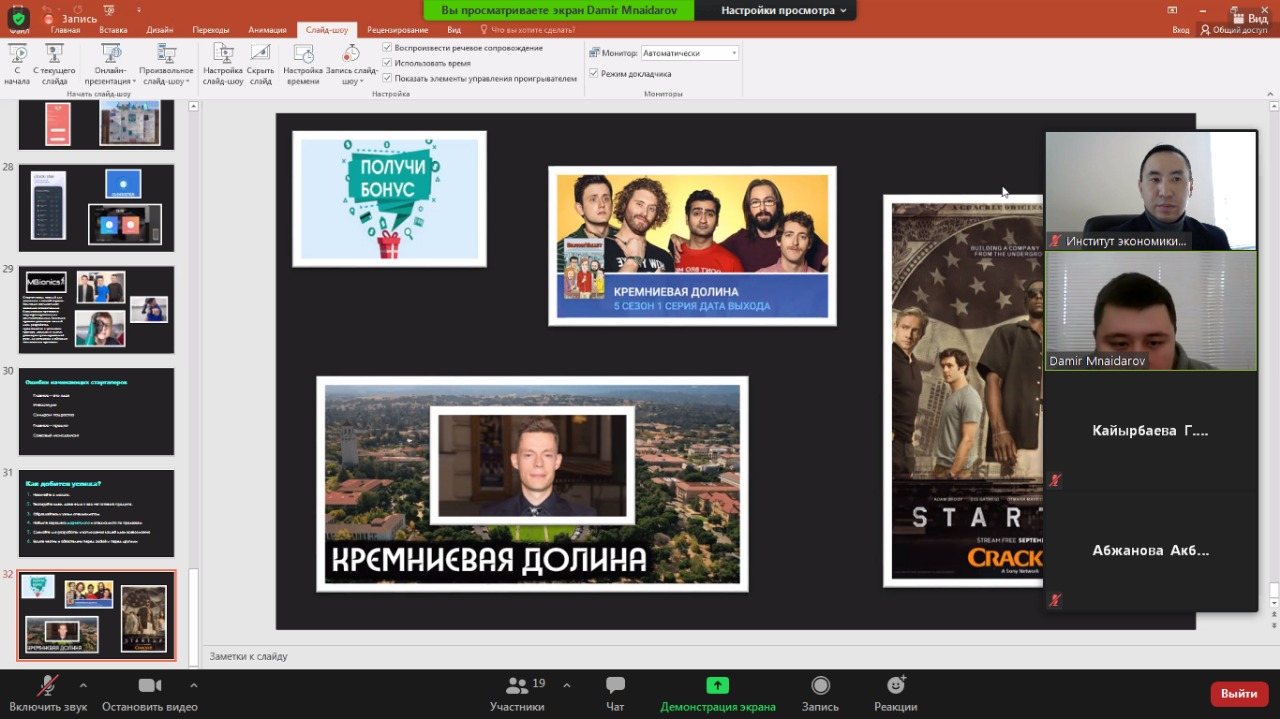
Task: Click Кайырбаева participant tile
Action: tap(1151, 431)
